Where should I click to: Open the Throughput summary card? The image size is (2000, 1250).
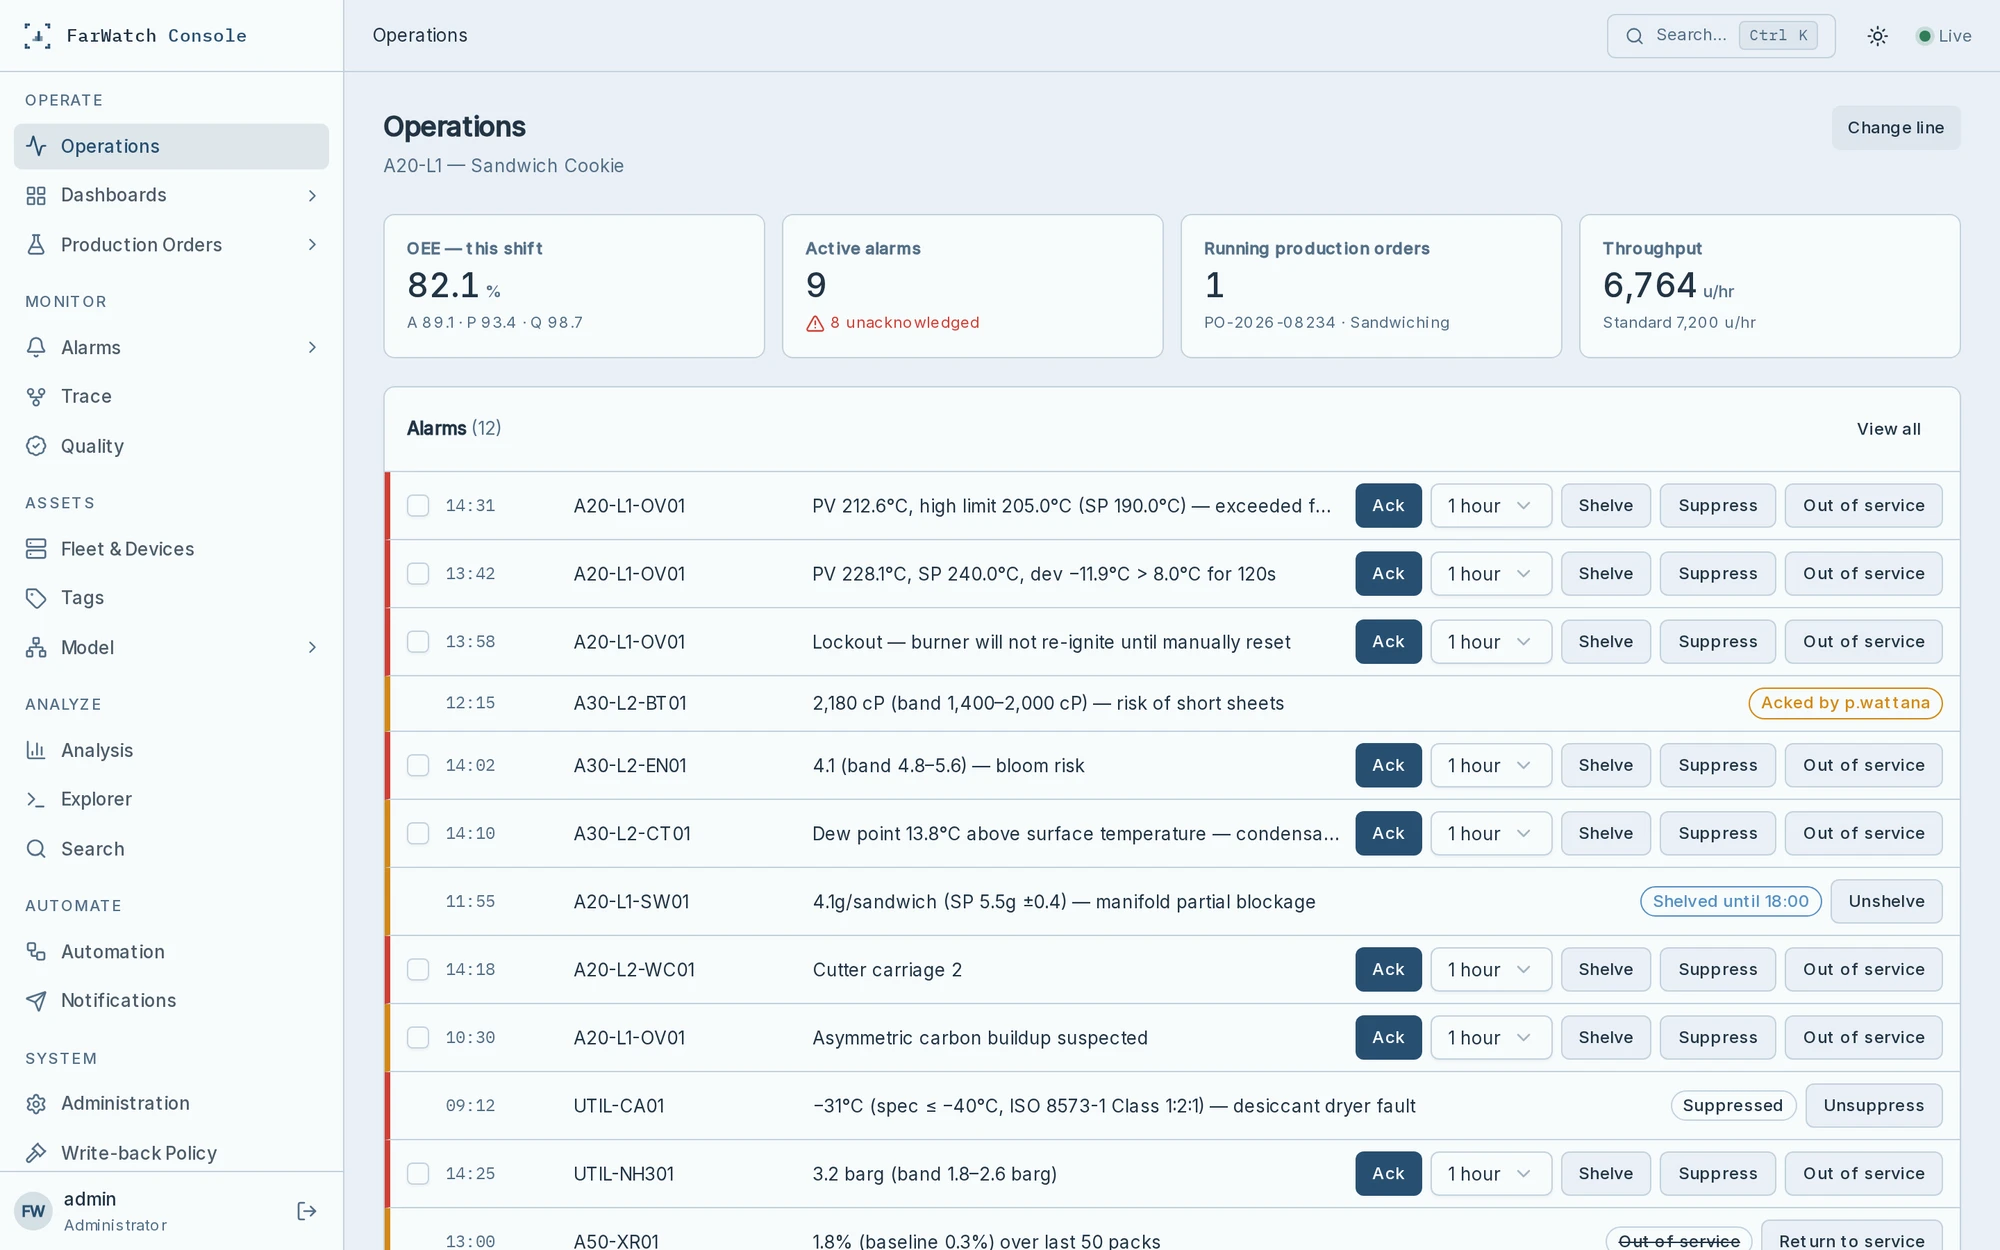[x=1769, y=286]
